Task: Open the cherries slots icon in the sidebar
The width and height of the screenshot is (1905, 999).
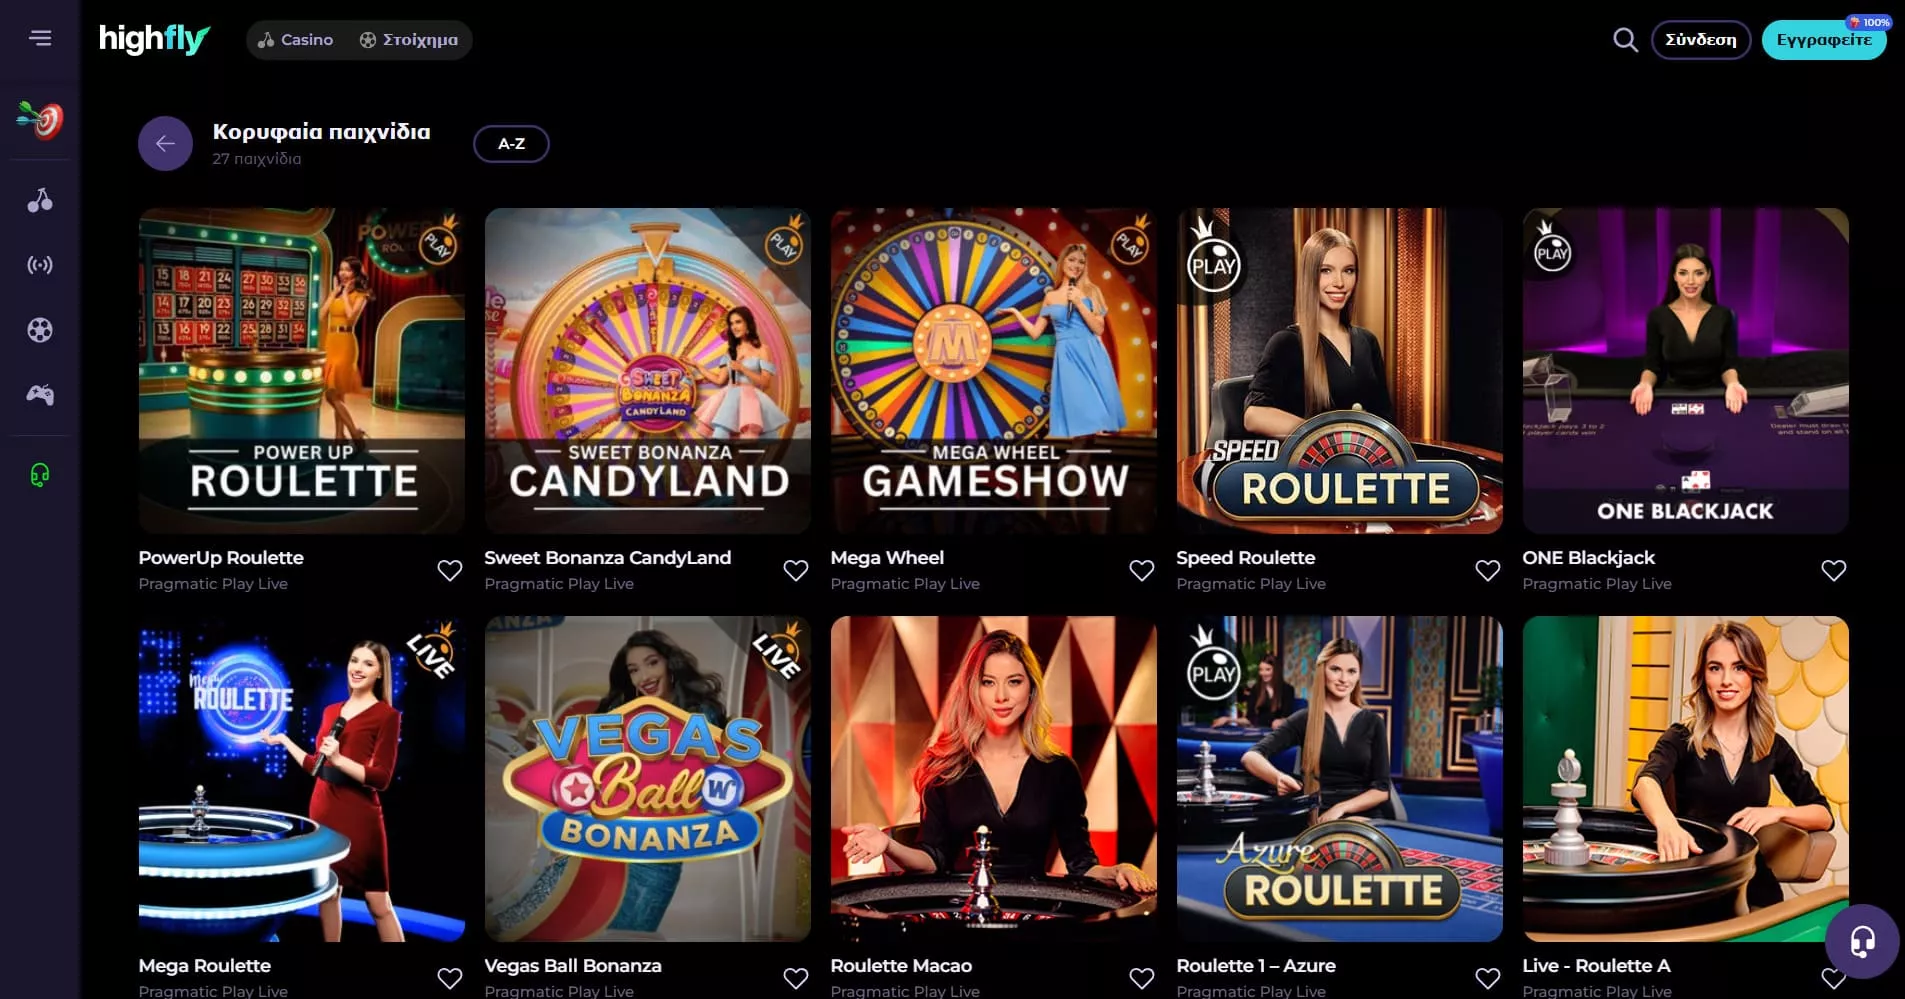Action: point(40,200)
